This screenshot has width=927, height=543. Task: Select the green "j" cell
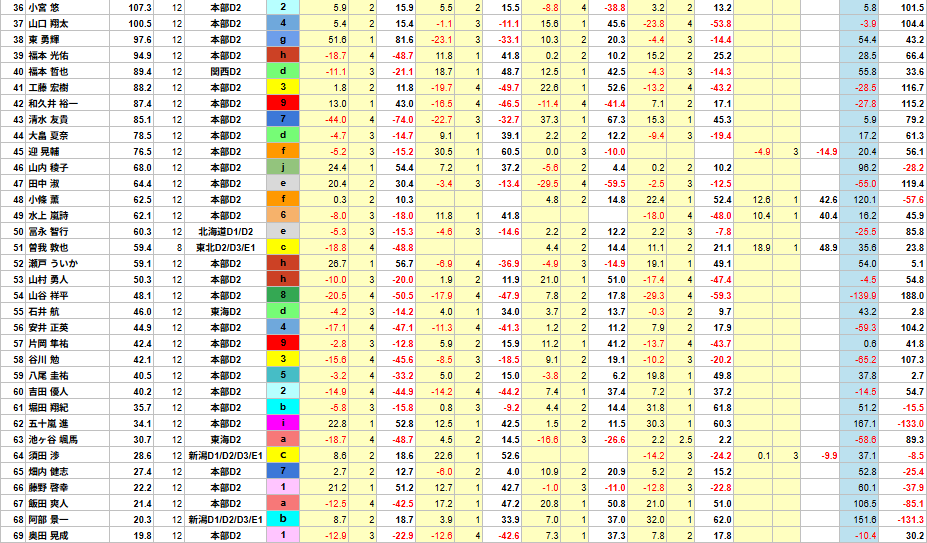tap(283, 168)
